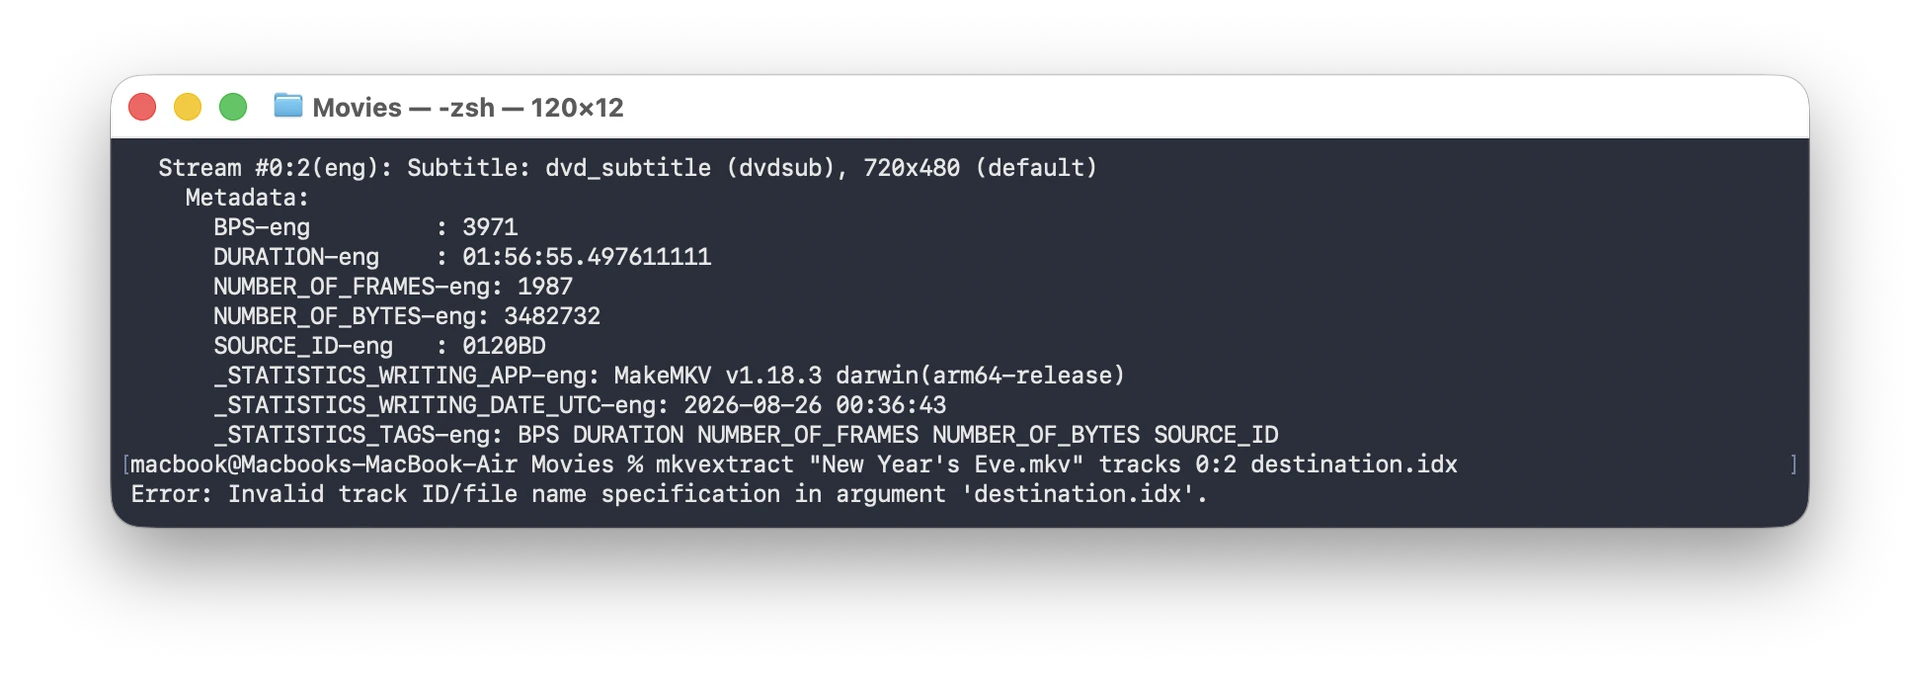This screenshot has height=674, width=1920.
Task: Click the window title 'Movies — -zsh — 120×12'
Action: click(468, 107)
